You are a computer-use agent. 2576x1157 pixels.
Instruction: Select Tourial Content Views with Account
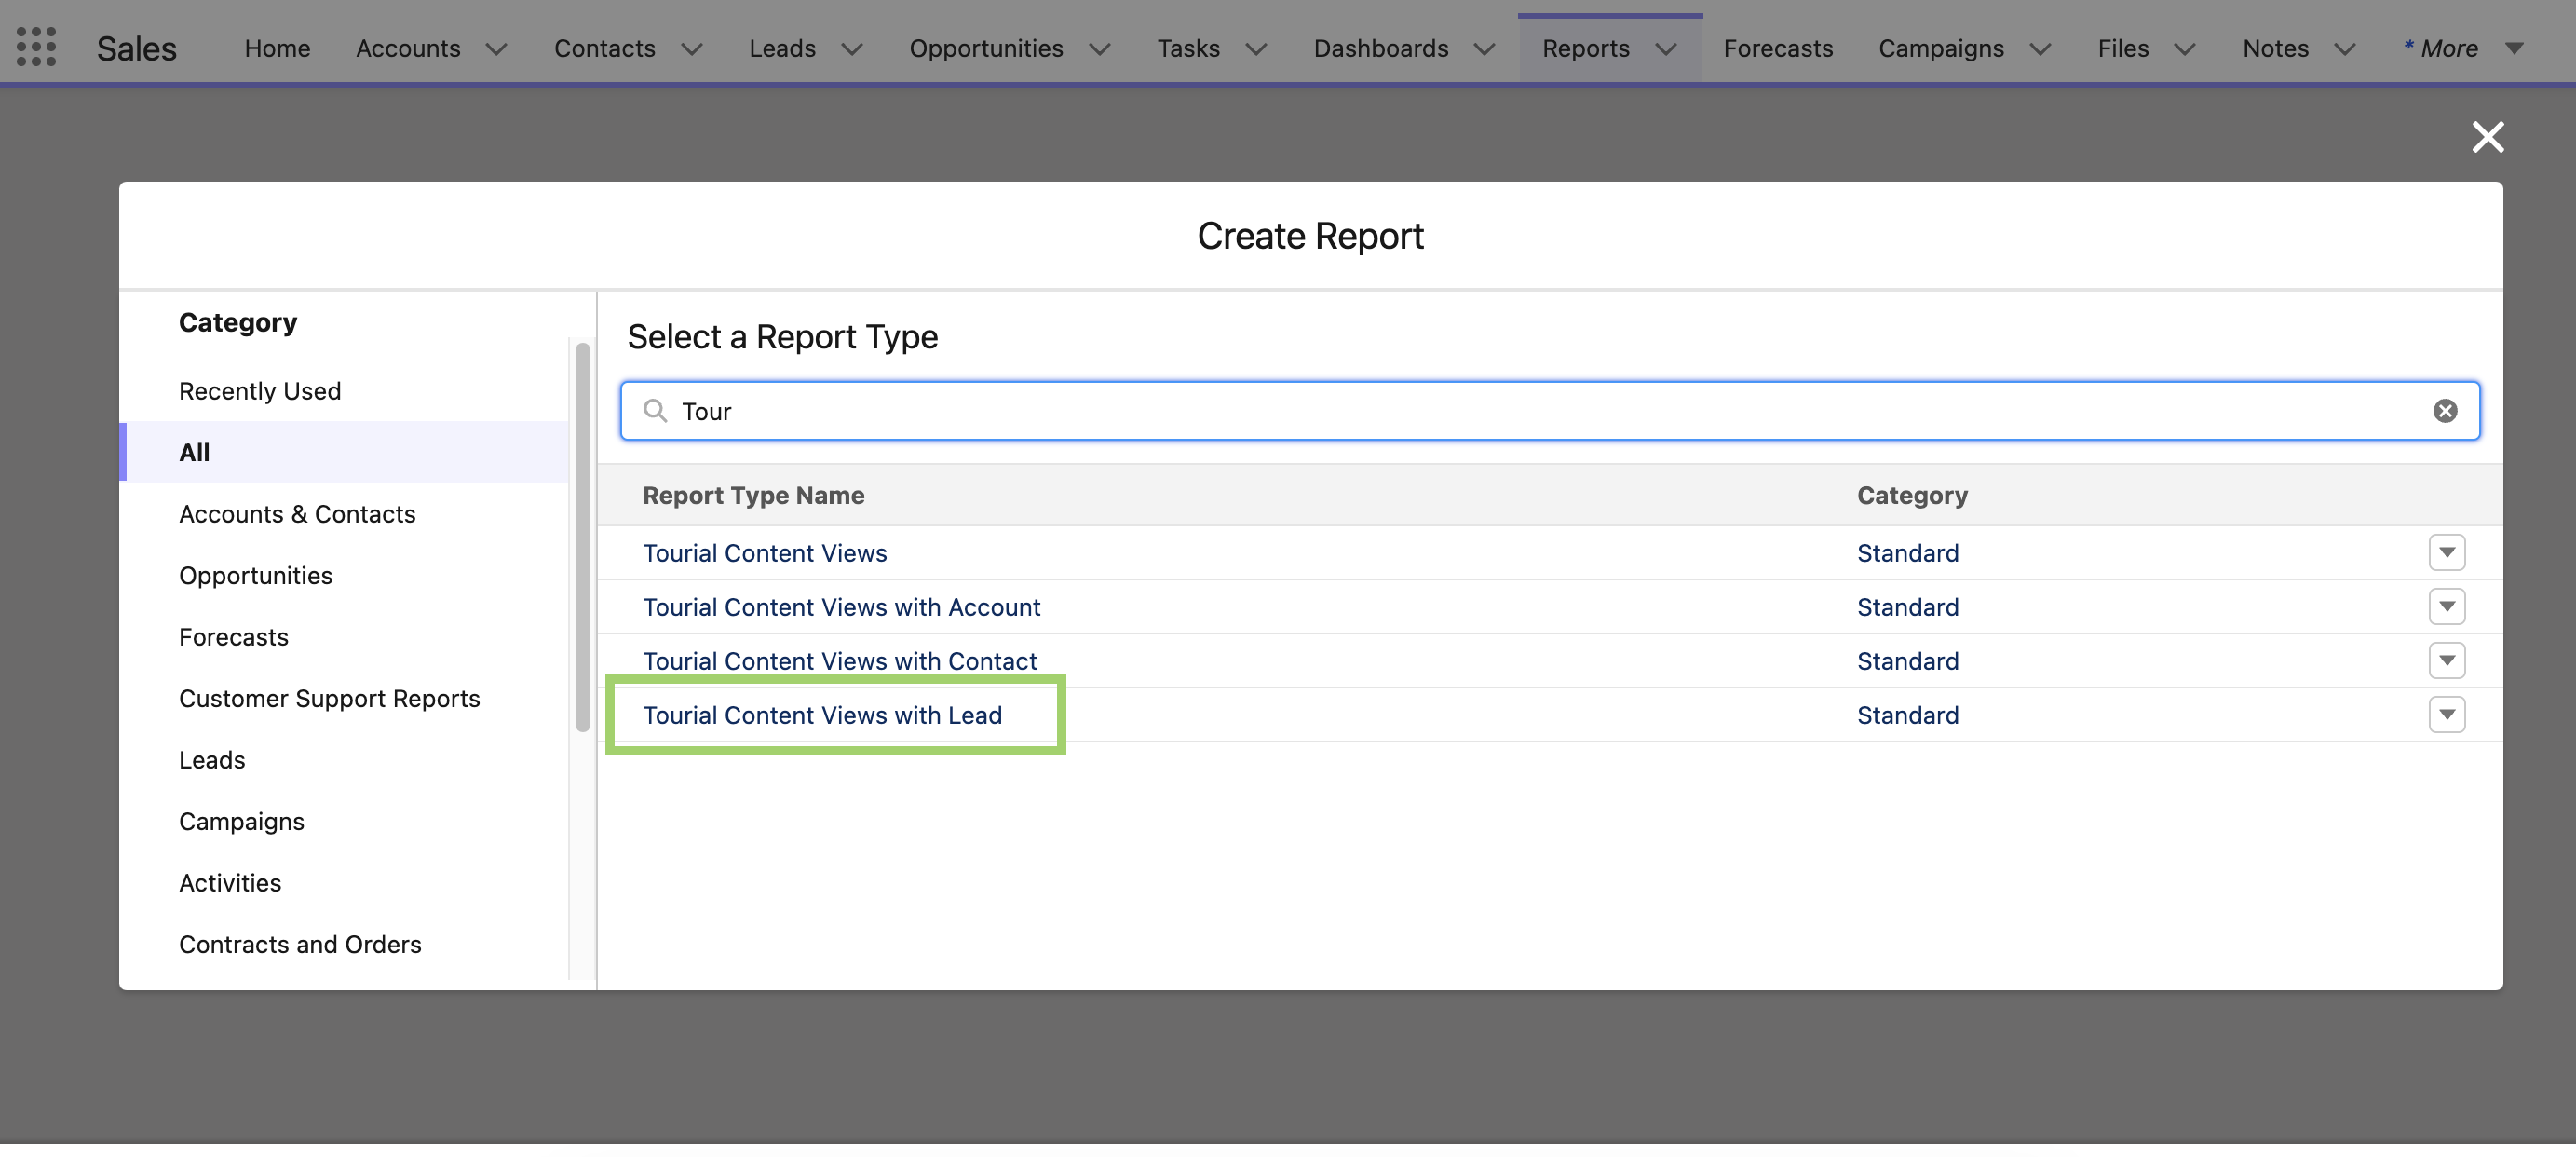841,607
